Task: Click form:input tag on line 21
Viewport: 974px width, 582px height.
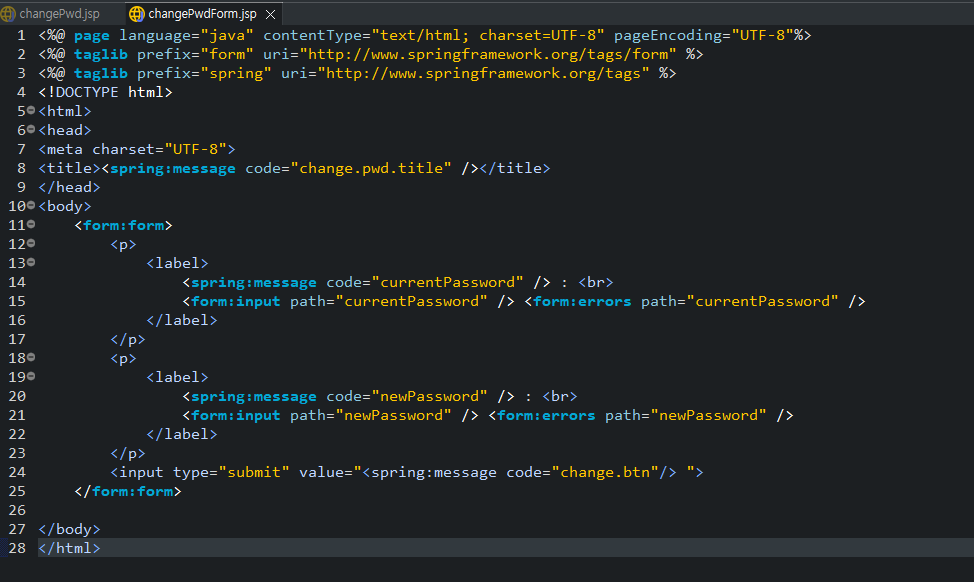Action: click(232, 416)
